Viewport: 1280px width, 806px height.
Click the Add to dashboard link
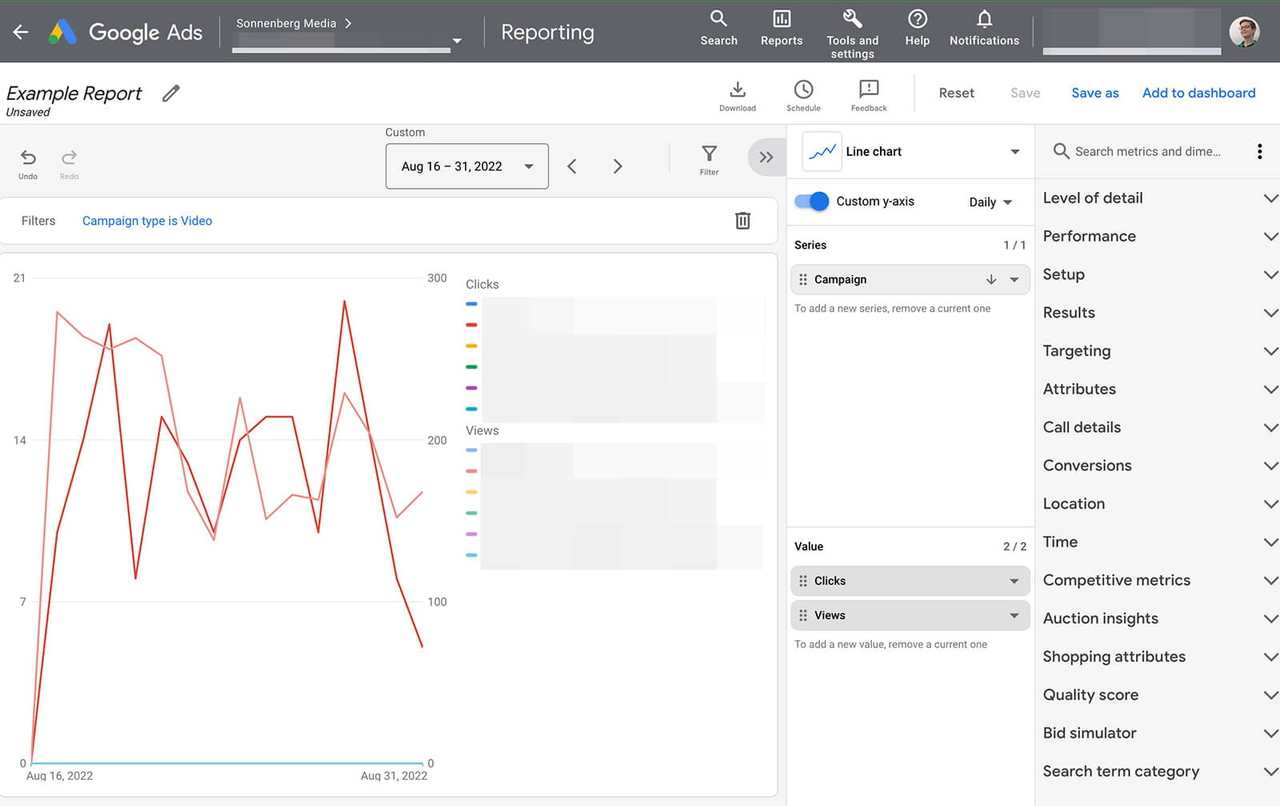coord(1198,92)
